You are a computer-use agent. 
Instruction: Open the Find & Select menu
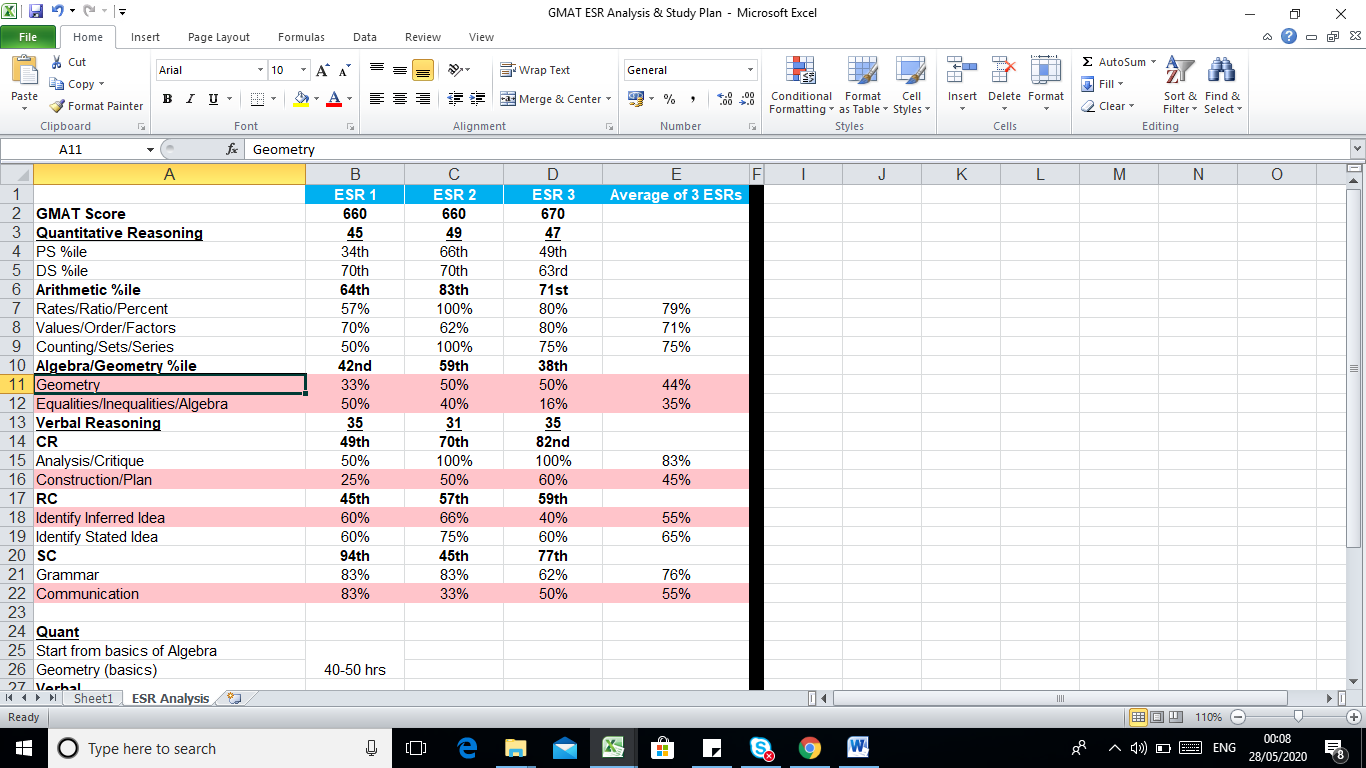[1223, 85]
